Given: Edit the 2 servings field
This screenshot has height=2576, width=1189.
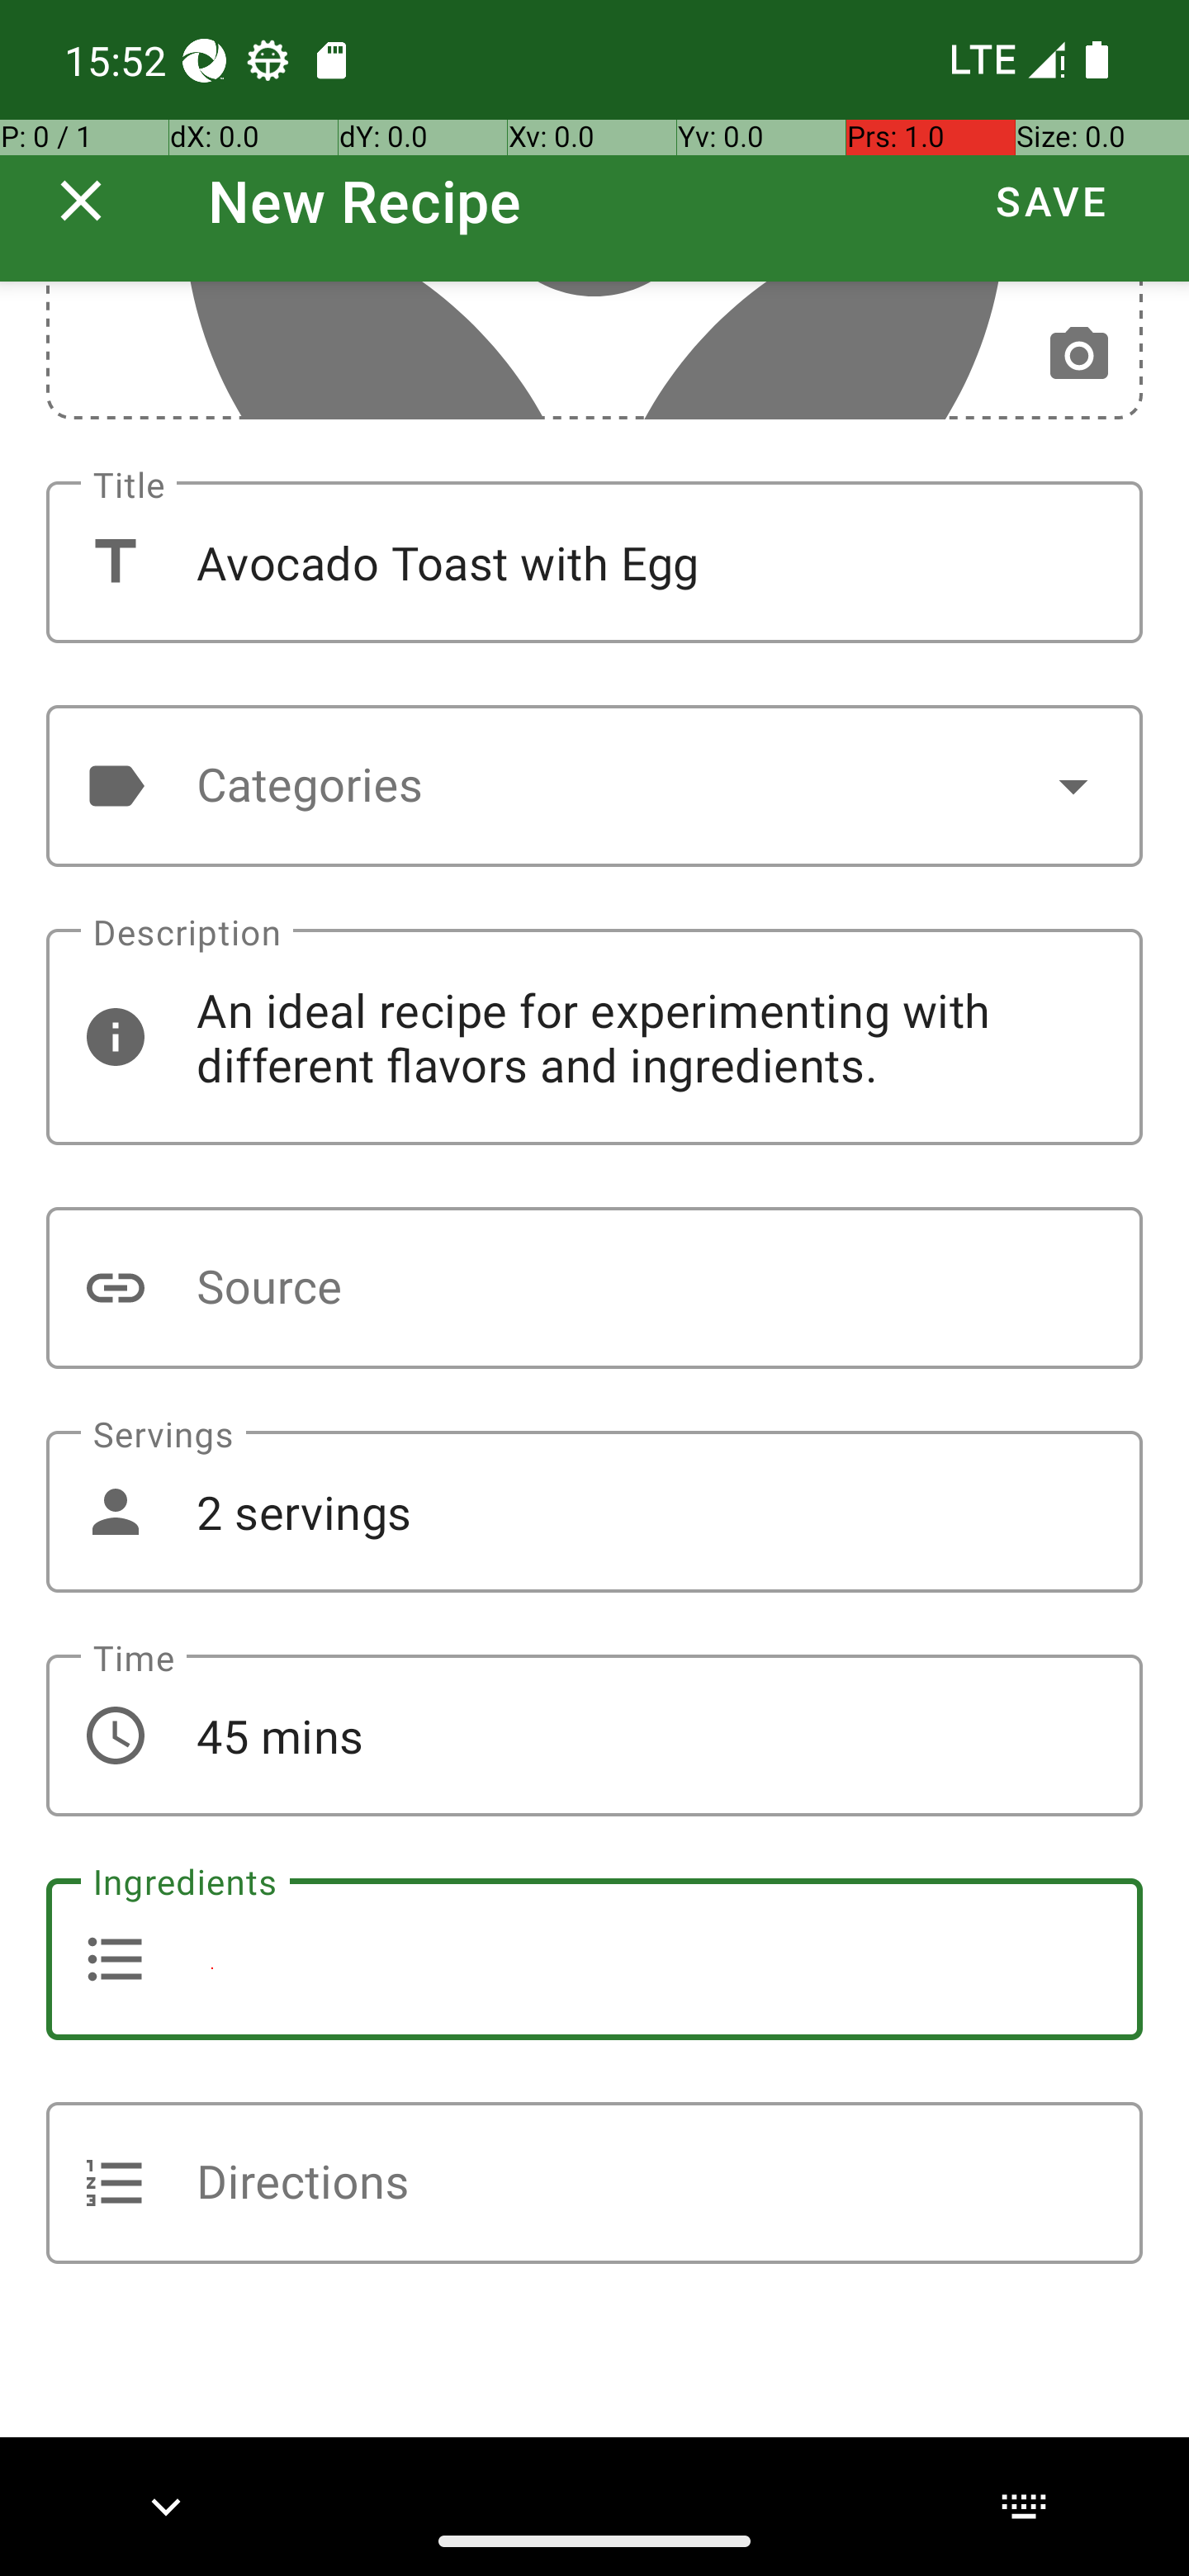Looking at the screenshot, I should point(594,1512).
